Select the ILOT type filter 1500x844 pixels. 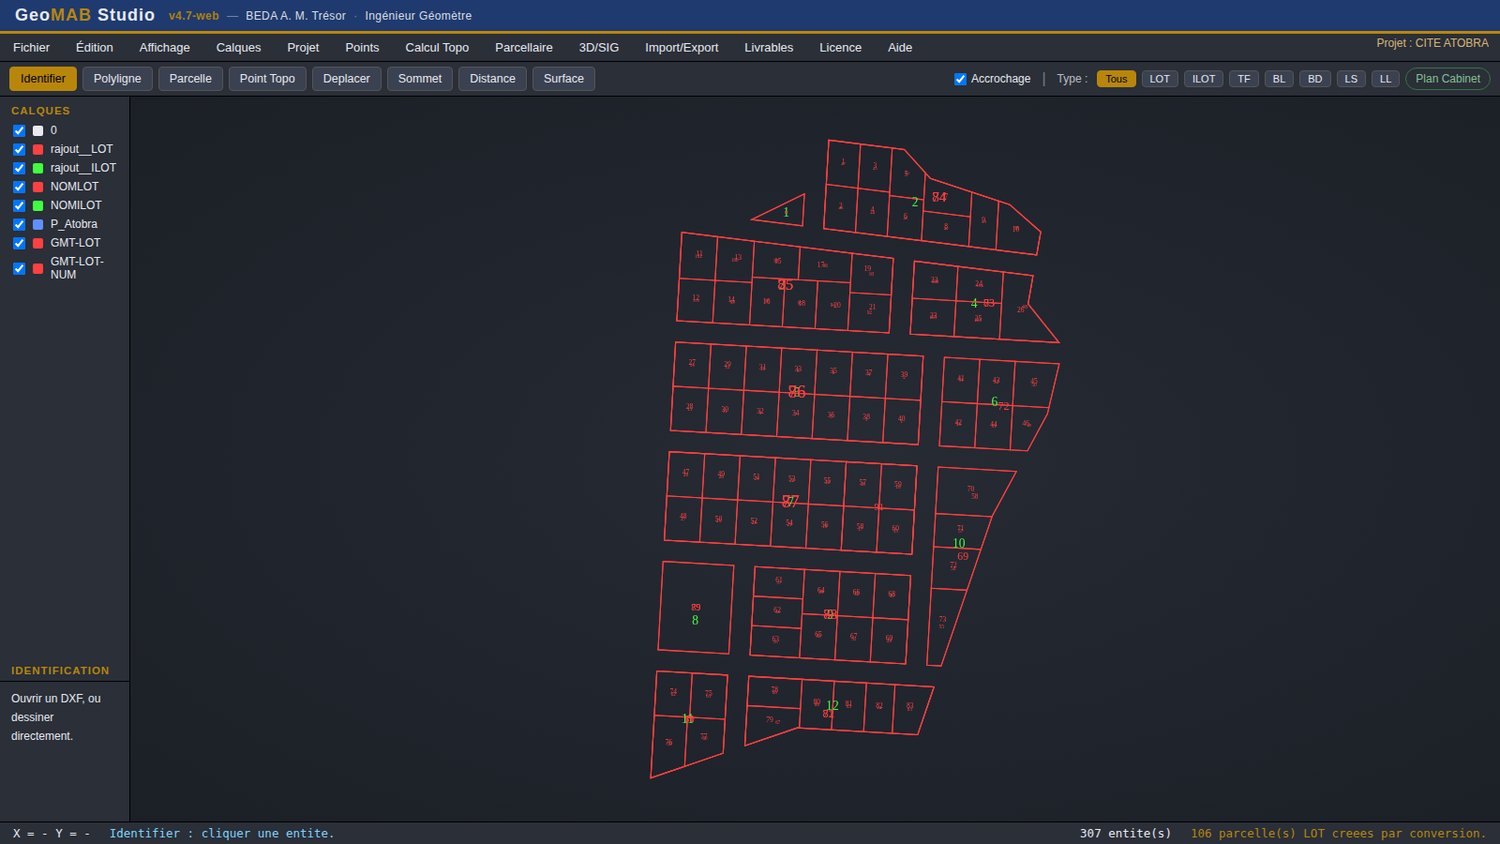pyautogui.click(x=1203, y=79)
